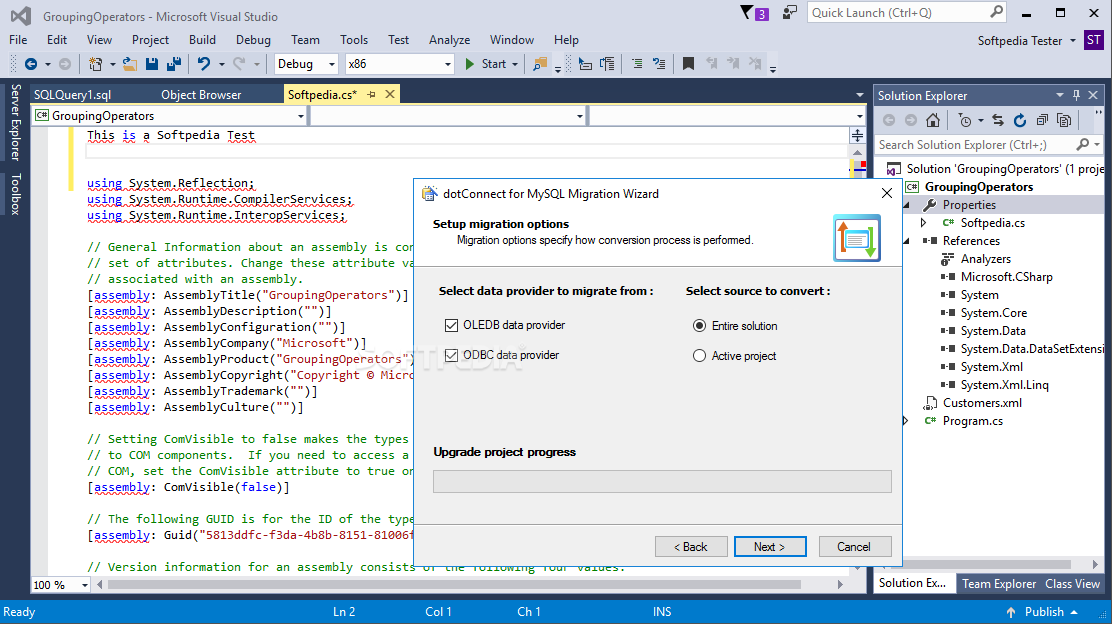The width and height of the screenshot is (1112, 624).
Task: Select the Properties node in Solution Explorer
Action: point(969,205)
